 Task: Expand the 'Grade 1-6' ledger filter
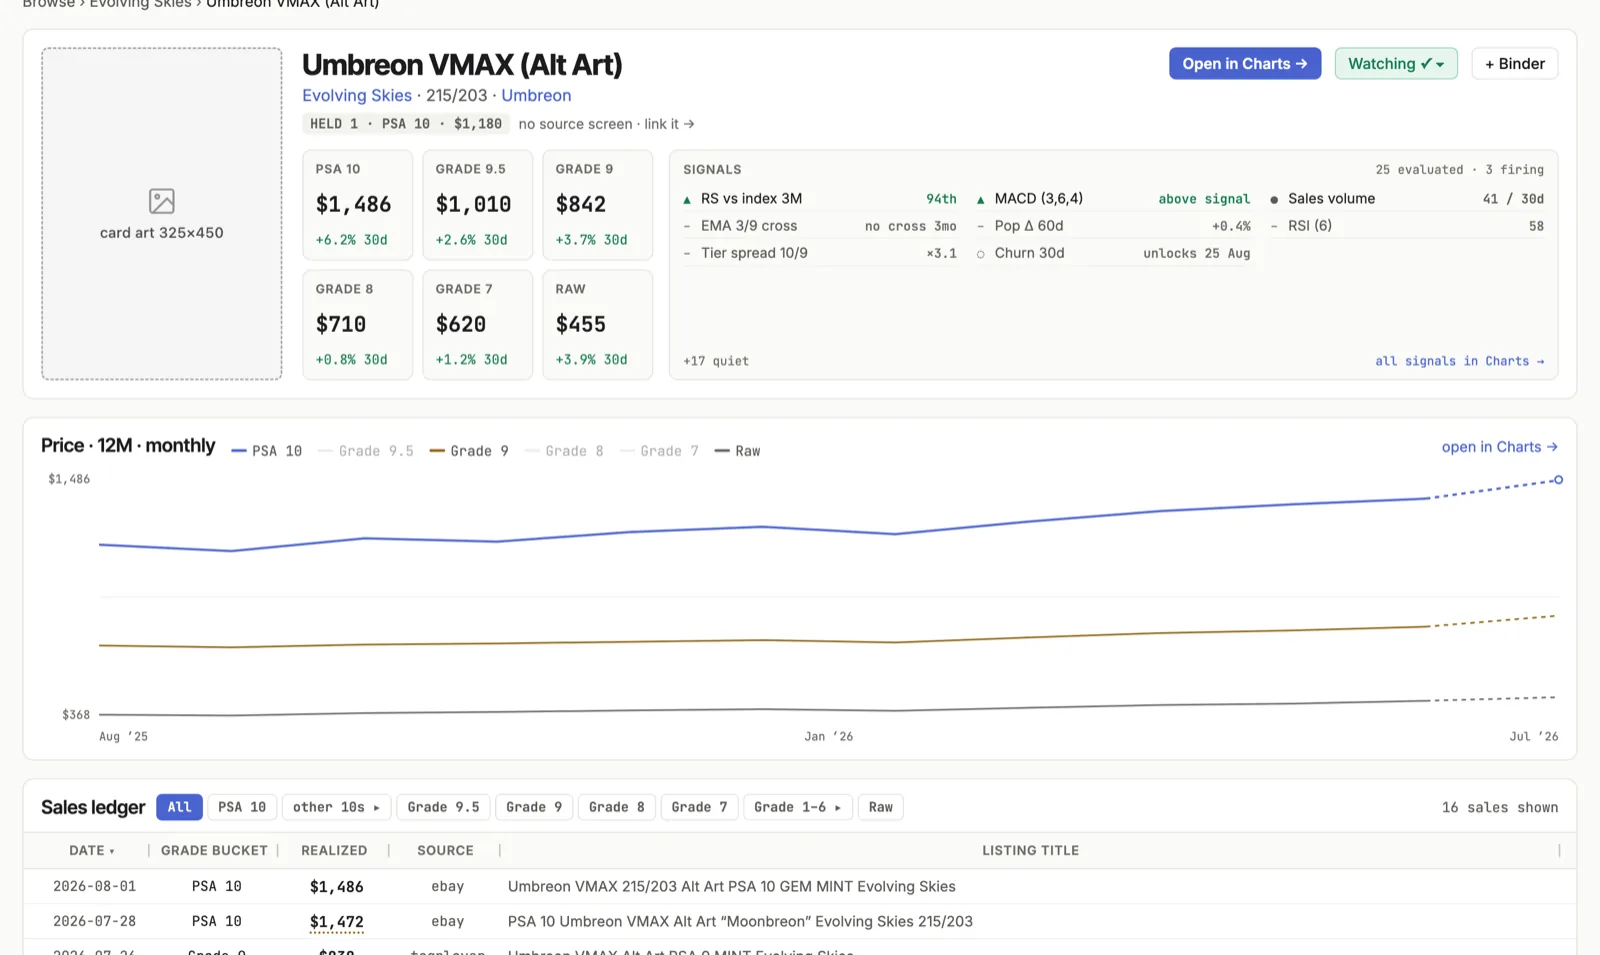798,807
